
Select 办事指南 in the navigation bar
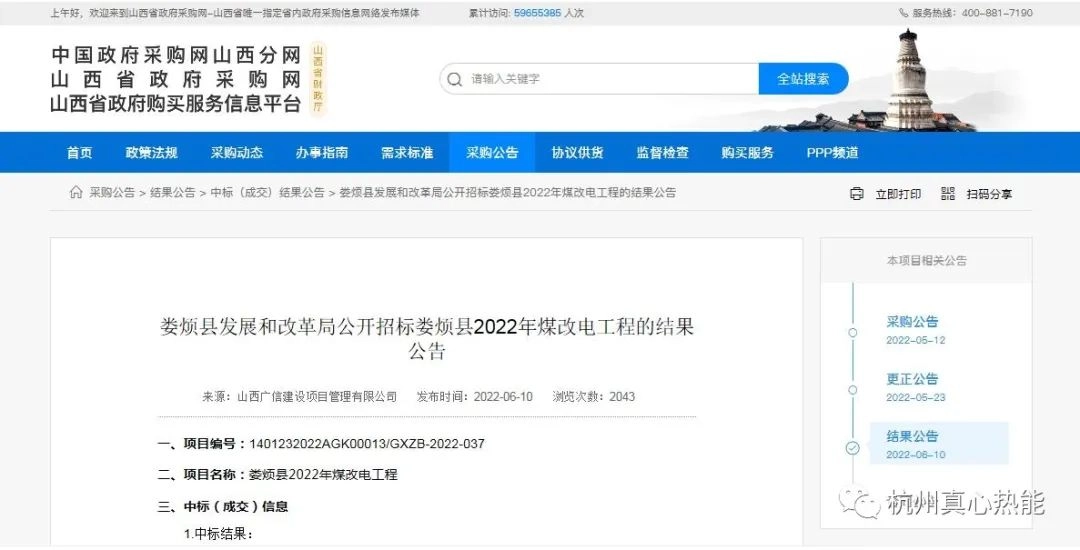[x=322, y=153]
